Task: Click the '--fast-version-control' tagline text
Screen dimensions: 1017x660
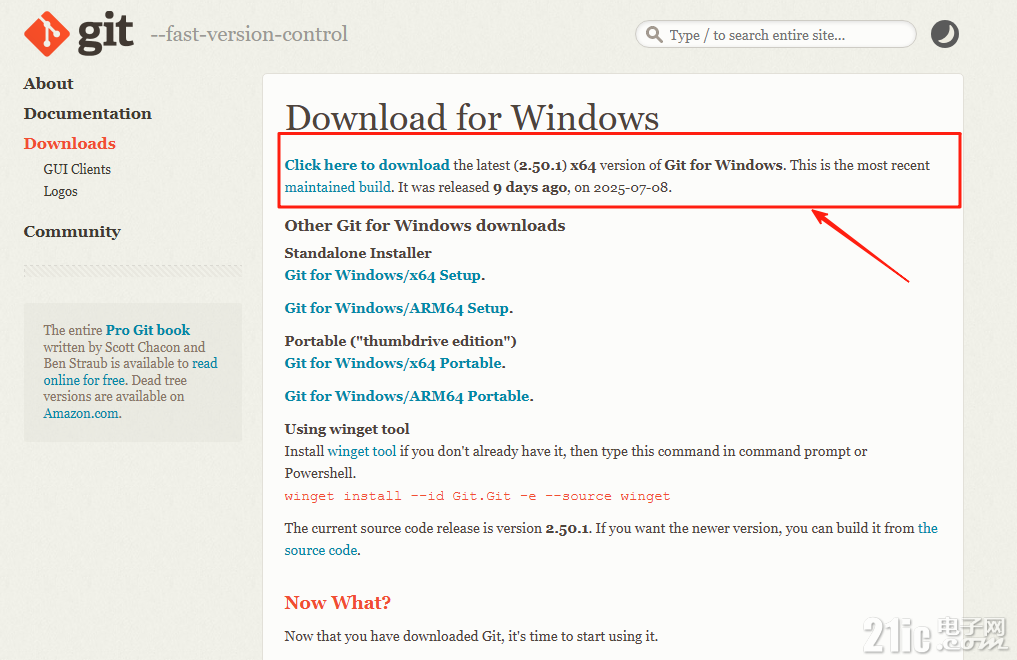Action: [x=249, y=34]
